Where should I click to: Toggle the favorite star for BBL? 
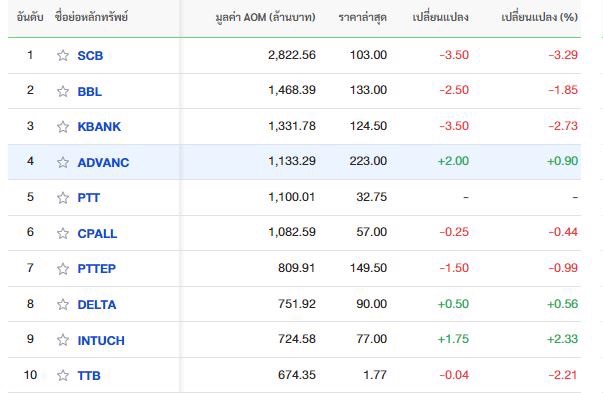(63, 91)
